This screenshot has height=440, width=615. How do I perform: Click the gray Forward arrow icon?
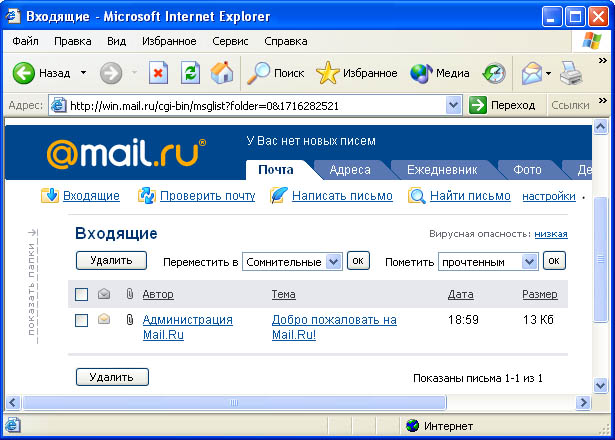(x=111, y=73)
